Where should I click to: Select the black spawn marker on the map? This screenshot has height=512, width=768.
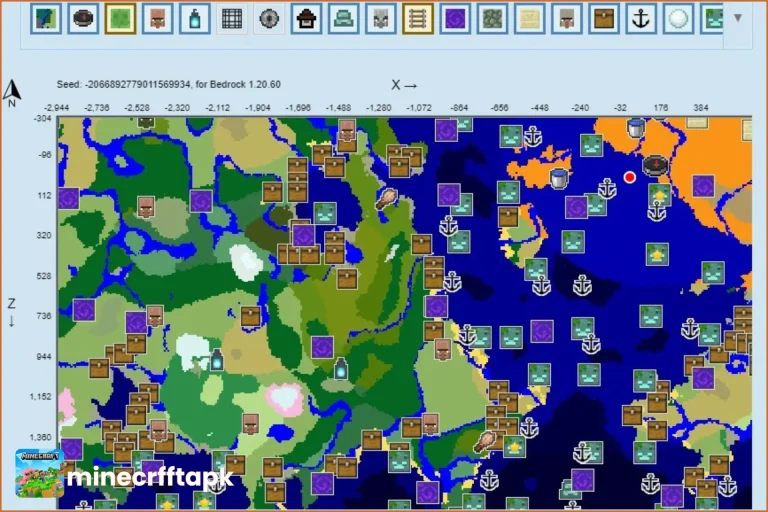pos(655,165)
